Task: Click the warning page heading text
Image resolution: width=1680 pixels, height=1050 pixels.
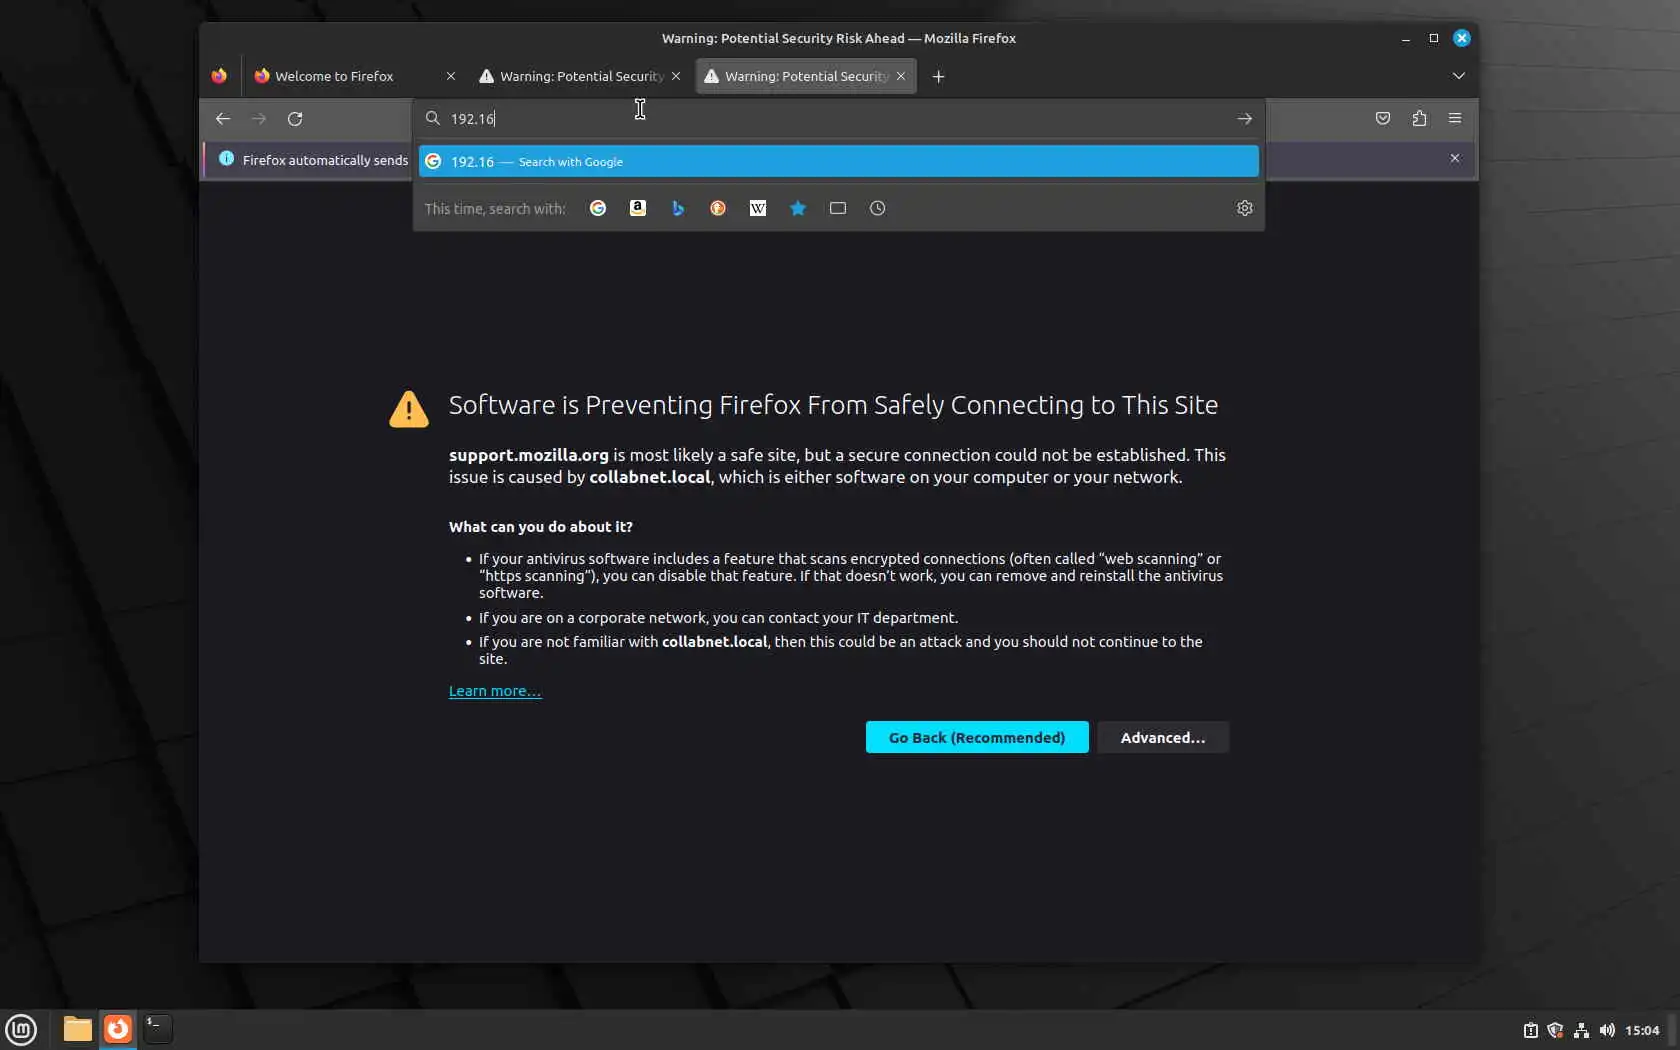Action: pos(833,404)
